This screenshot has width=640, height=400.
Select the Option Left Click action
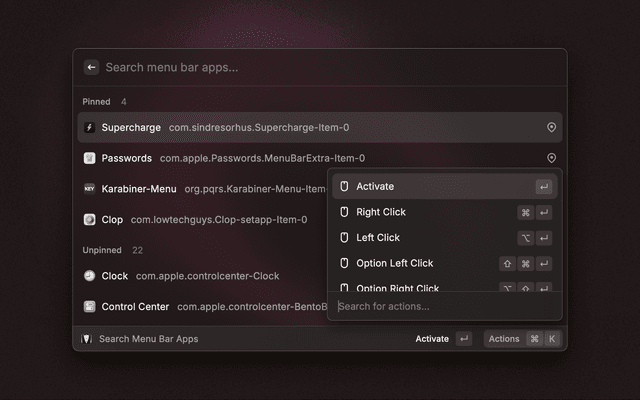[x=395, y=264]
